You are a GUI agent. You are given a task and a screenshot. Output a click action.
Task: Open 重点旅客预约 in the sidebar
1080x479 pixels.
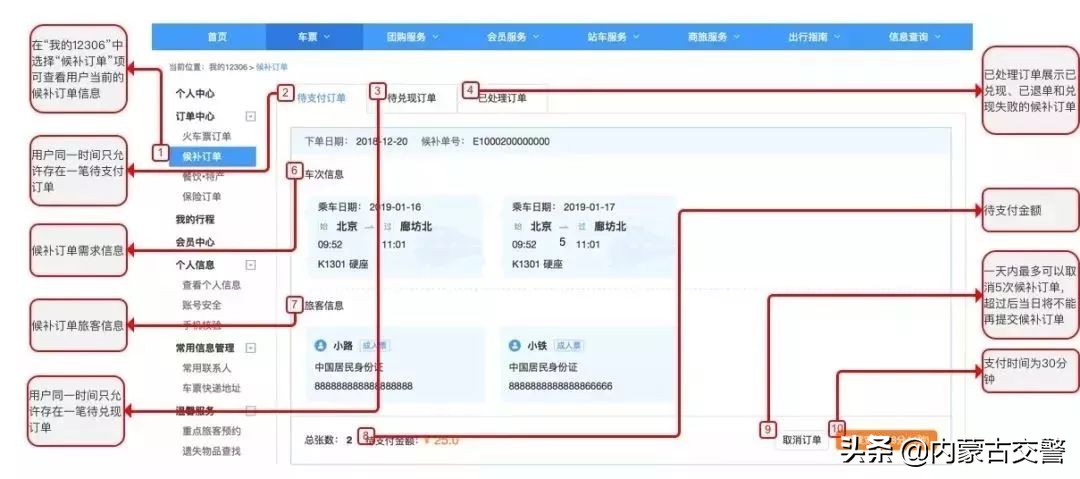(211, 431)
